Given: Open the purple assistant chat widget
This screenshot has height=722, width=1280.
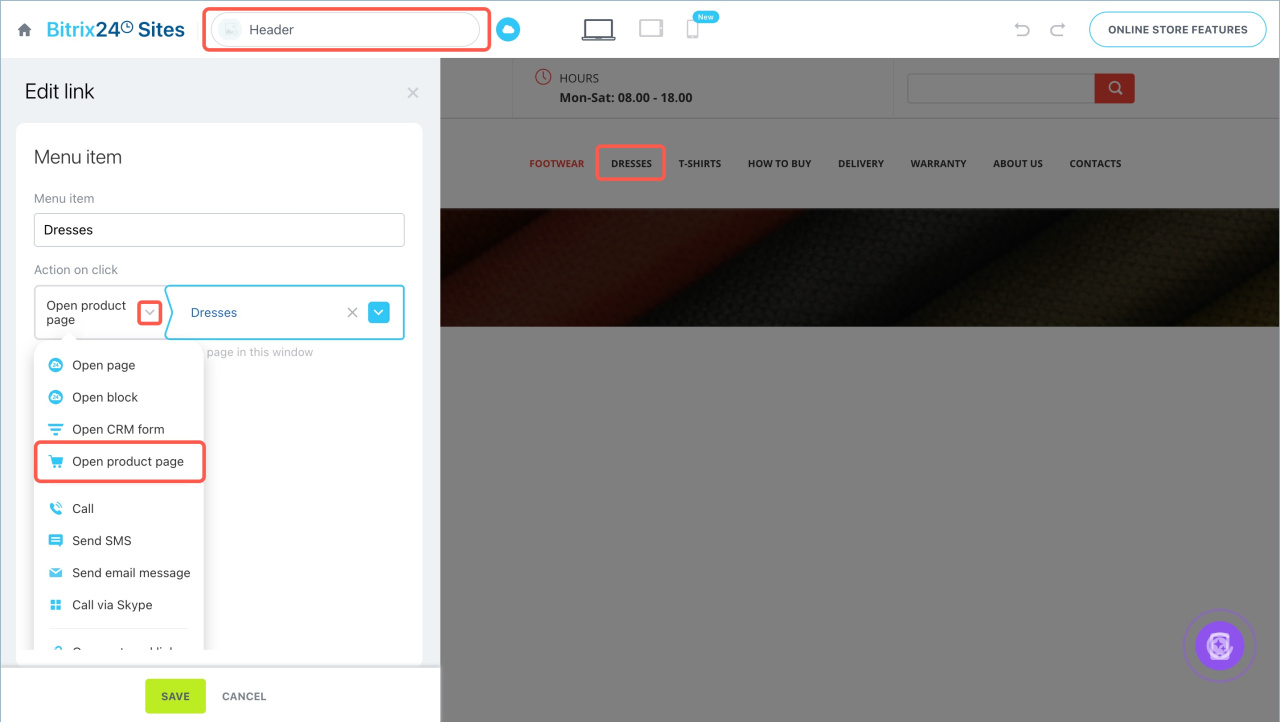Looking at the screenshot, I should click(1219, 645).
